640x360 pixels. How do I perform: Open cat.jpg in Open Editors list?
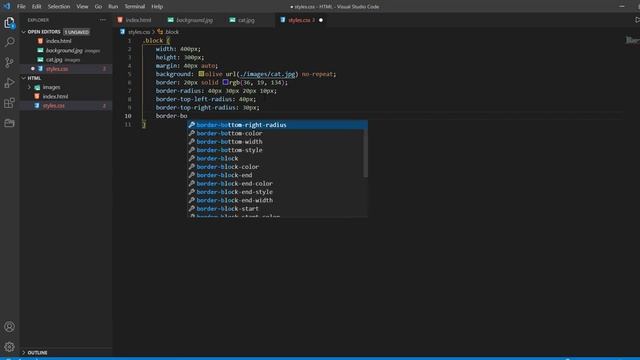tap(54, 60)
